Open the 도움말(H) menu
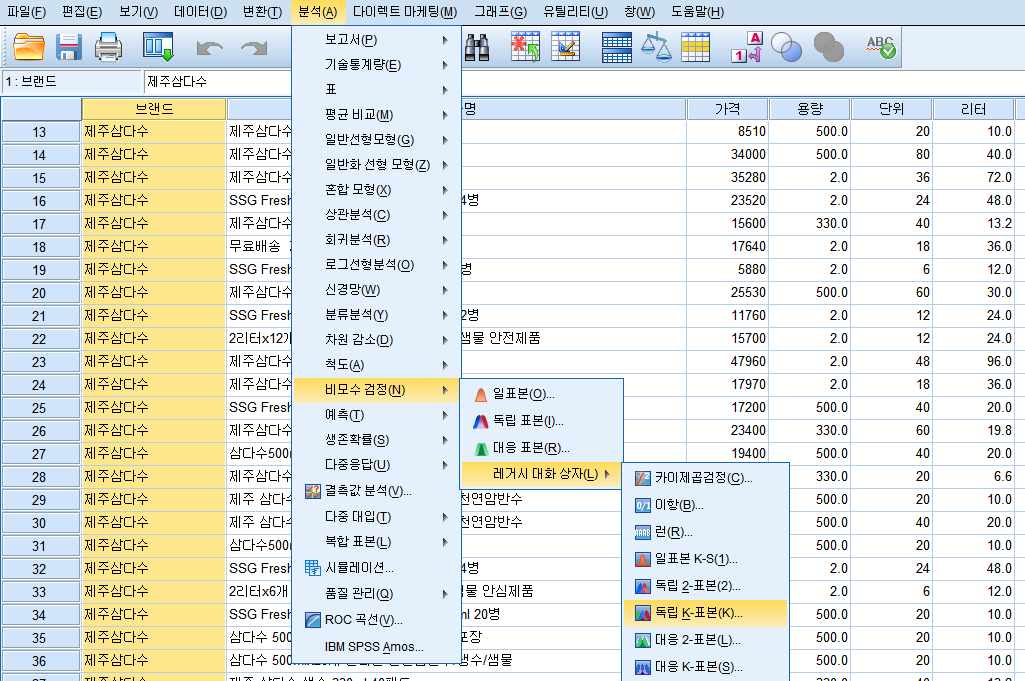 (x=697, y=12)
